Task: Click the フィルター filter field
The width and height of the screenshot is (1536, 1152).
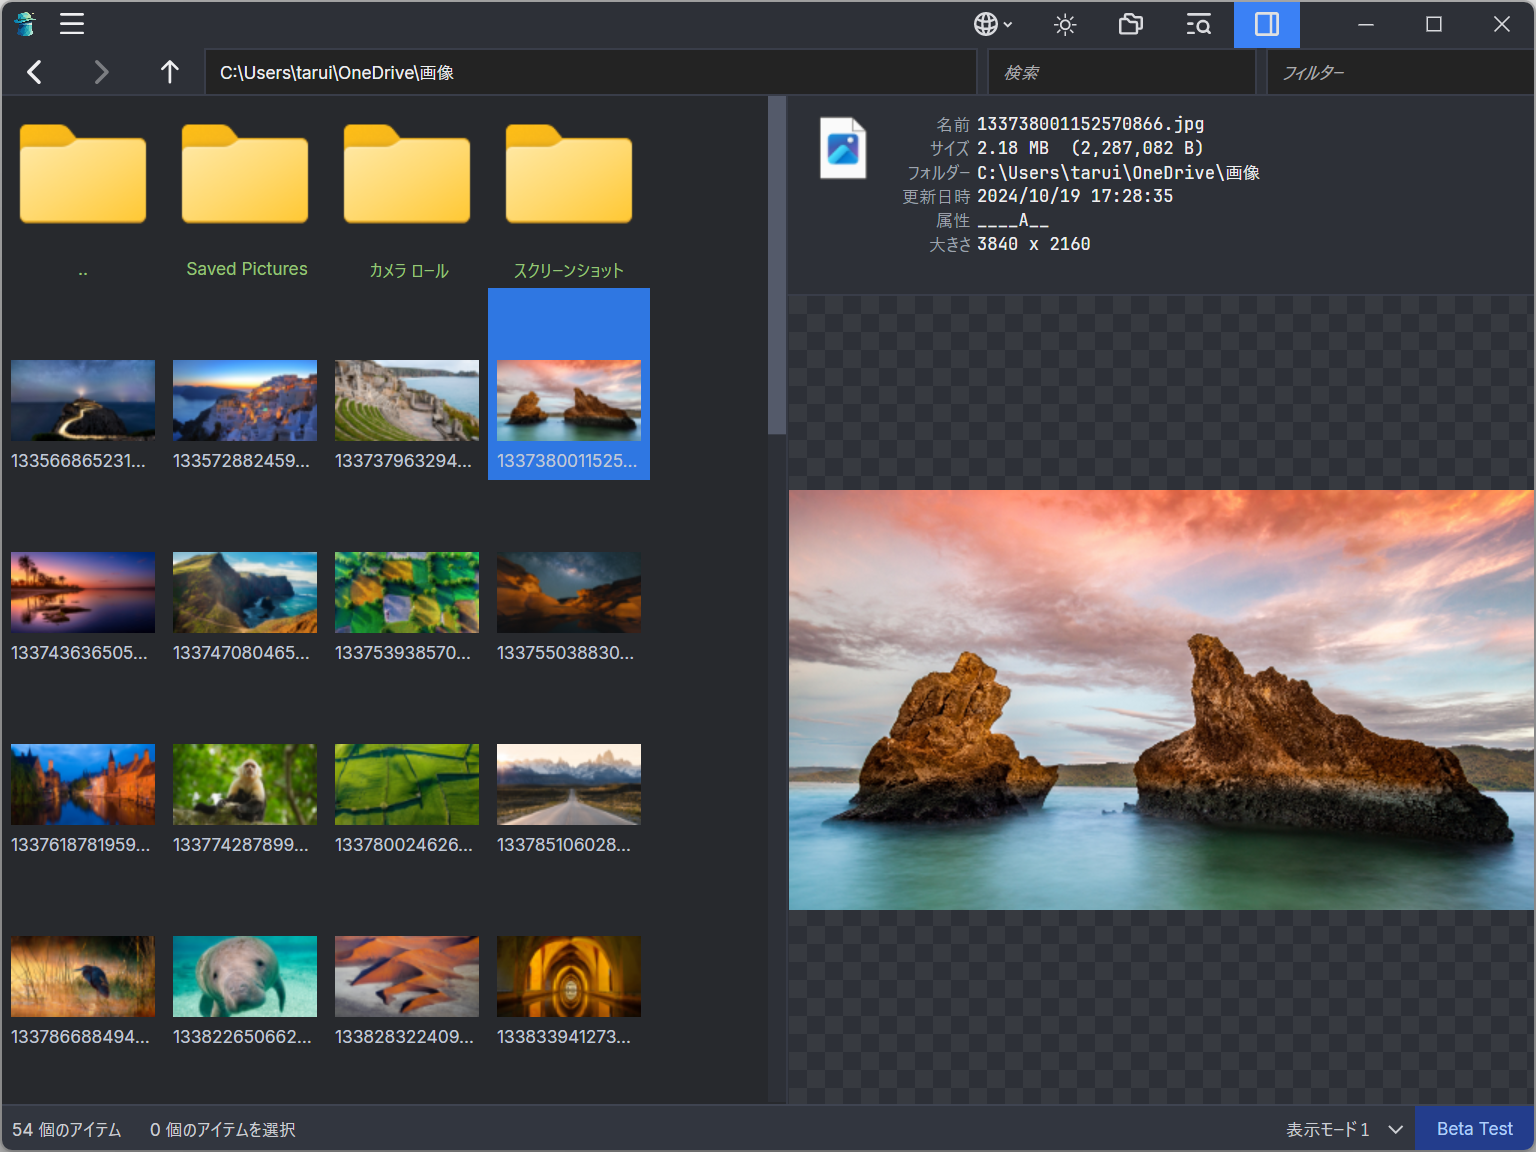Action: (1398, 72)
